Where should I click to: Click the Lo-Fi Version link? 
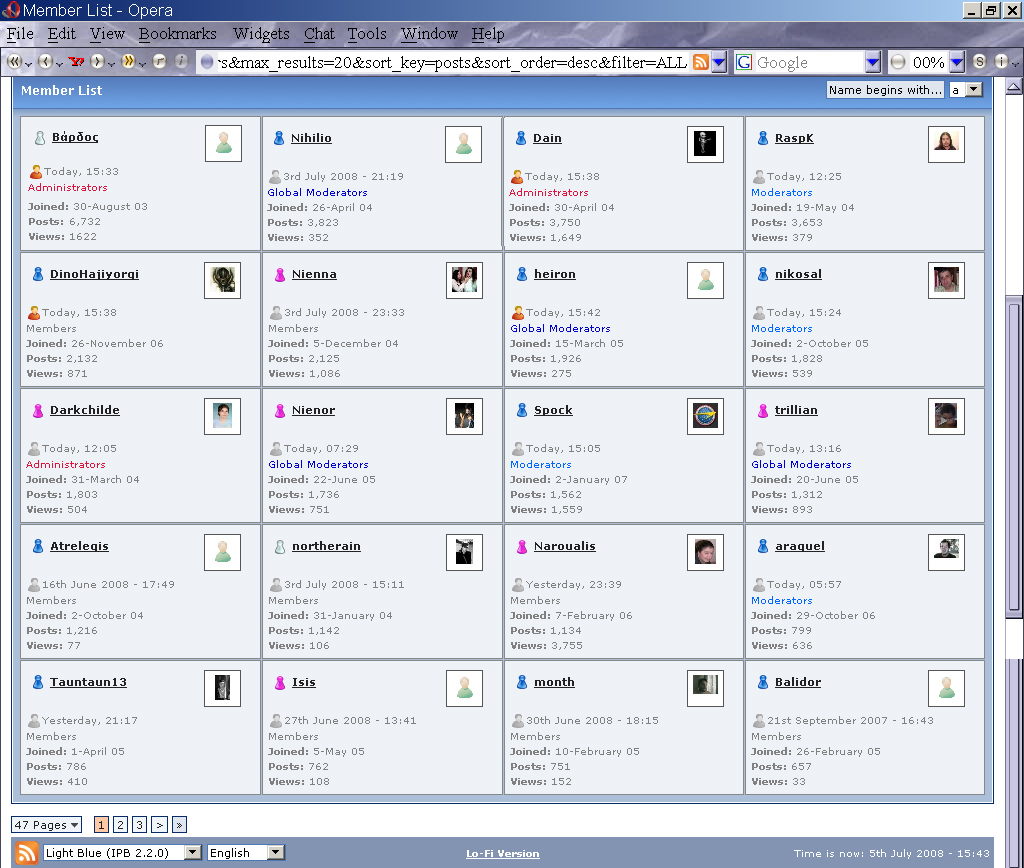coord(502,854)
